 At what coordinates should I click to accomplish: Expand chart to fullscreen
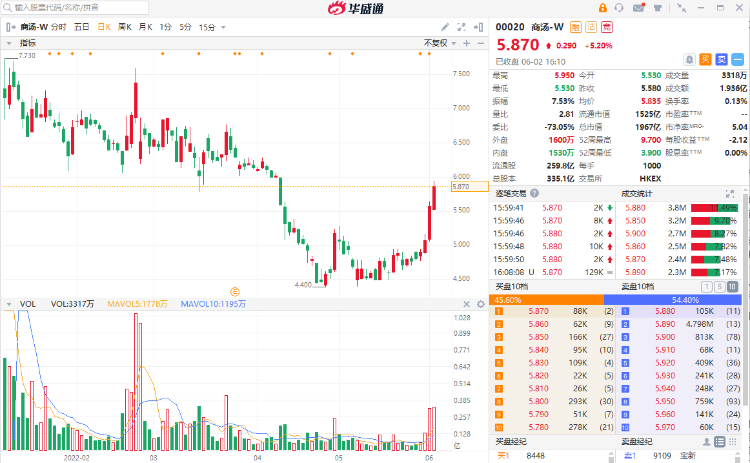(x=462, y=27)
